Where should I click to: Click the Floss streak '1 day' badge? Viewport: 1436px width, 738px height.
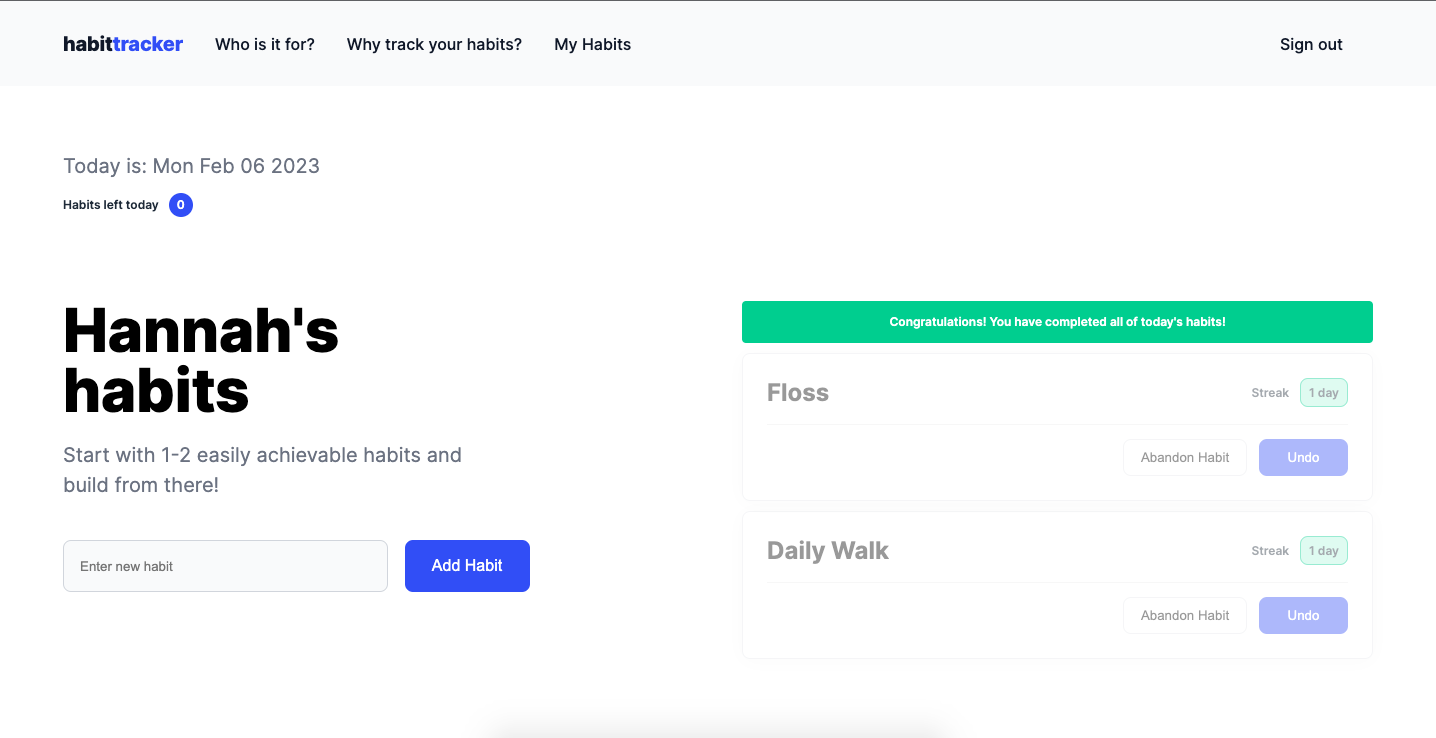pos(1323,392)
